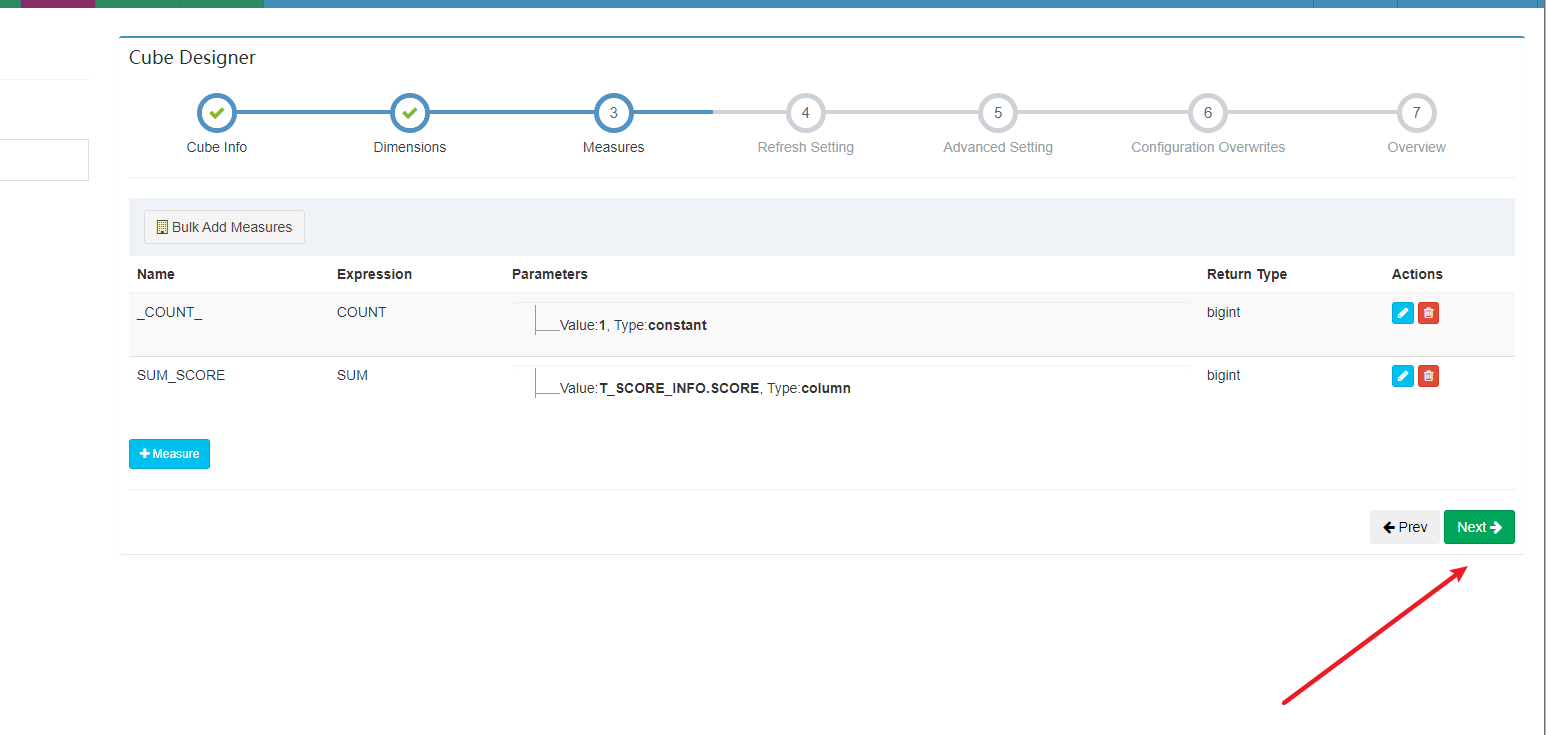Edit the SUM_SCORE measure with pencil icon
The width and height of the screenshot is (1546, 735).
tap(1403, 376)
